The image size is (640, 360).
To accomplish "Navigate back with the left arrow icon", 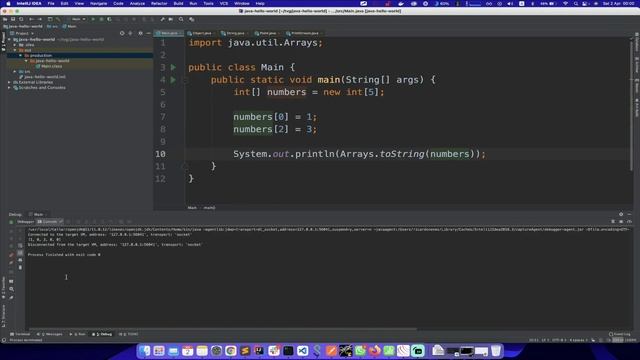I will point(31,19).
